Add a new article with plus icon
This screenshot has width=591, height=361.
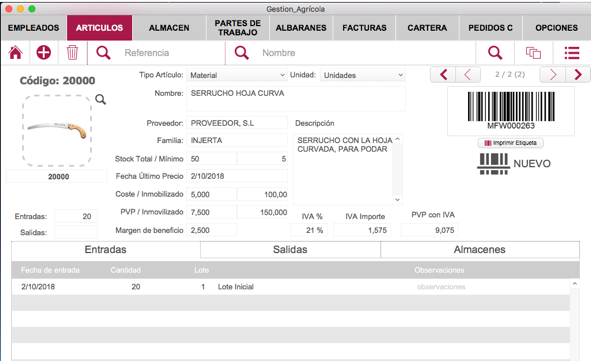(x=44, y=53)
